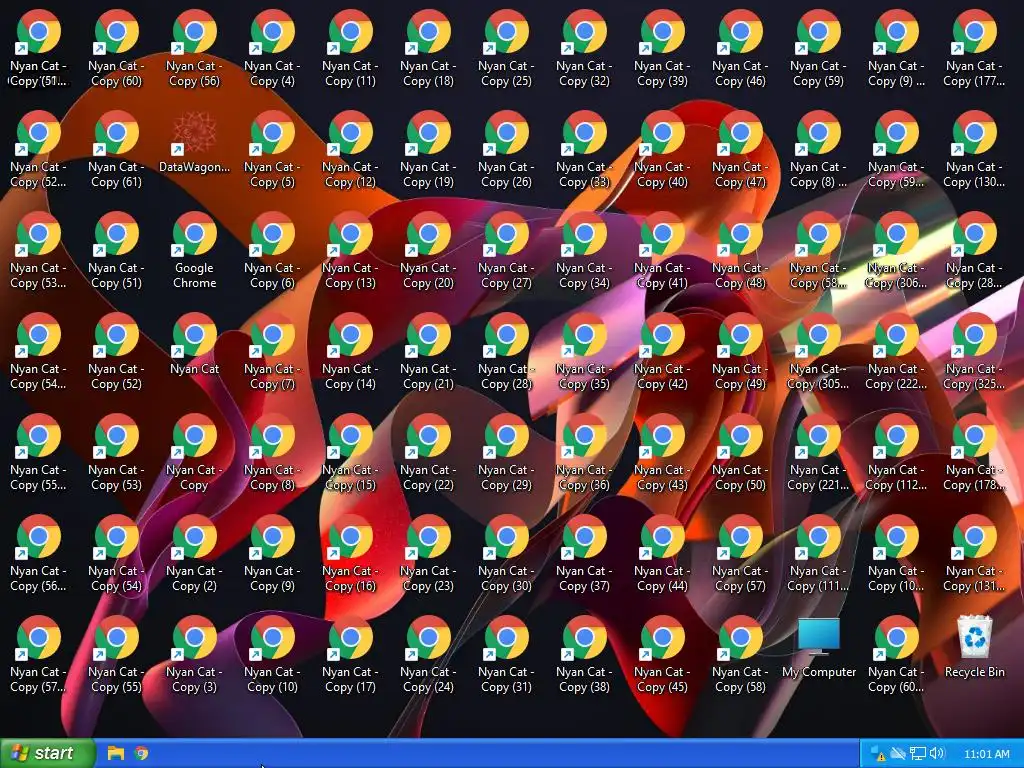Select Nyan Cat - Copy (16) shortcut
Screen dimensions: 1024x768
[x=350, y=554]
